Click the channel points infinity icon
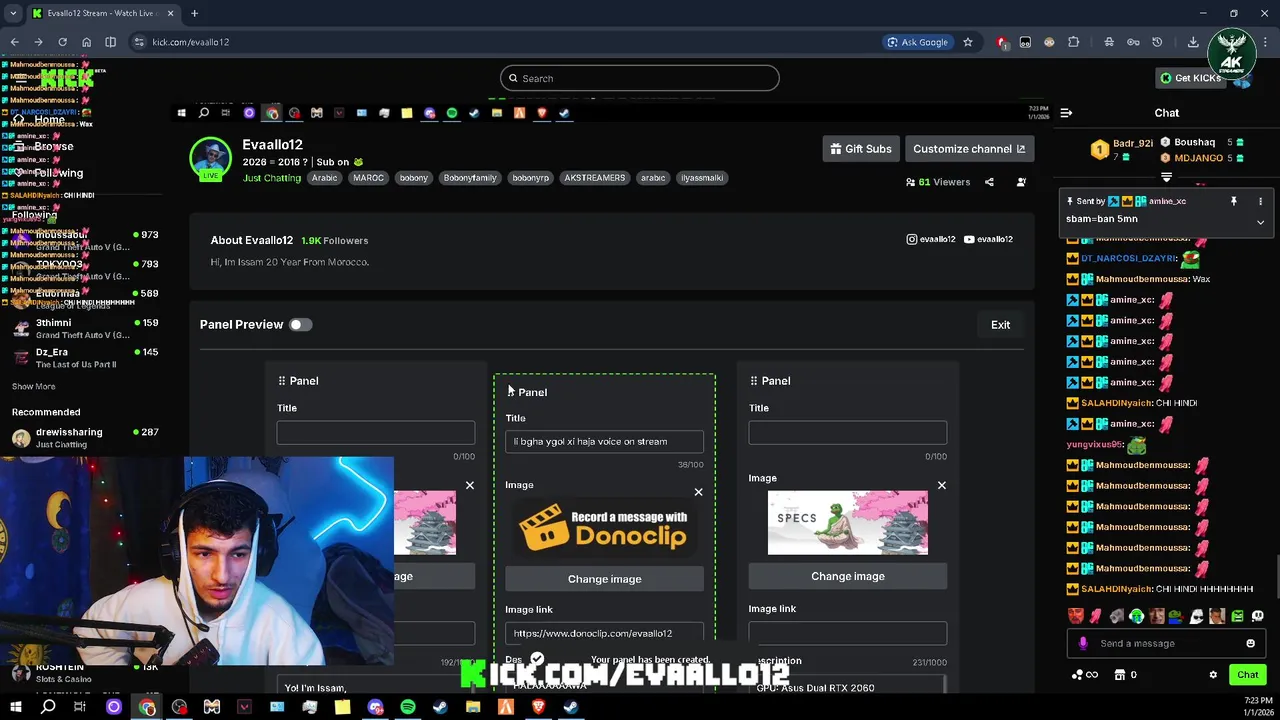 tap(1085, 675)
